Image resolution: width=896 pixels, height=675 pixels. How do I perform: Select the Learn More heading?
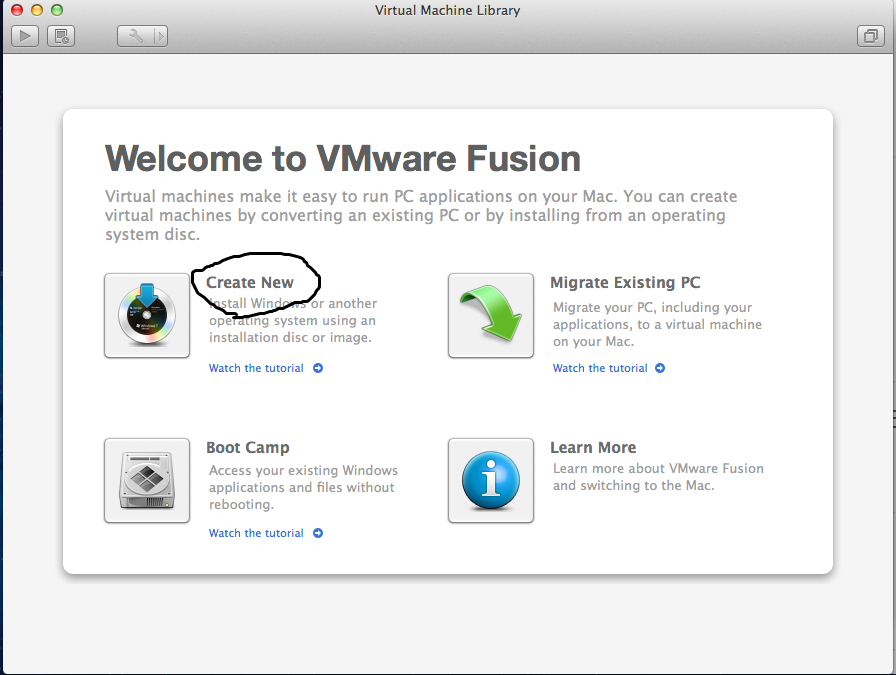[x=593, y=448]
